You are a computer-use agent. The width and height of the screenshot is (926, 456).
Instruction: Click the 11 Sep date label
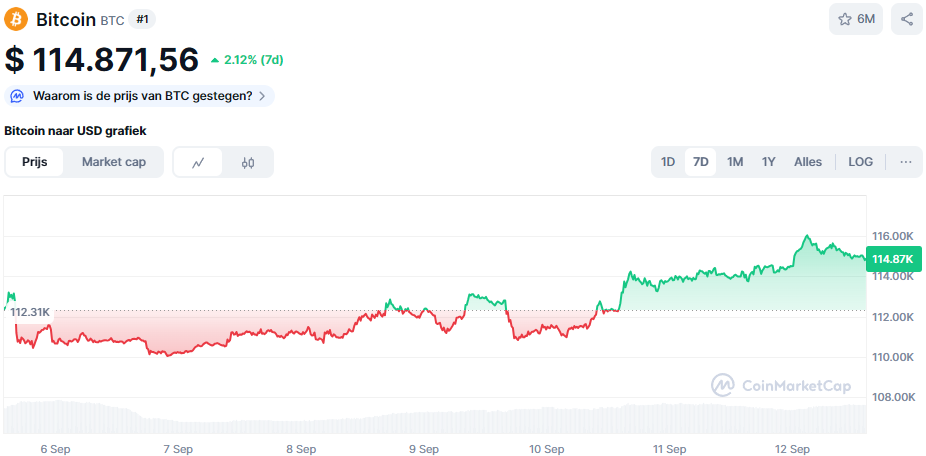coord(670,449)
